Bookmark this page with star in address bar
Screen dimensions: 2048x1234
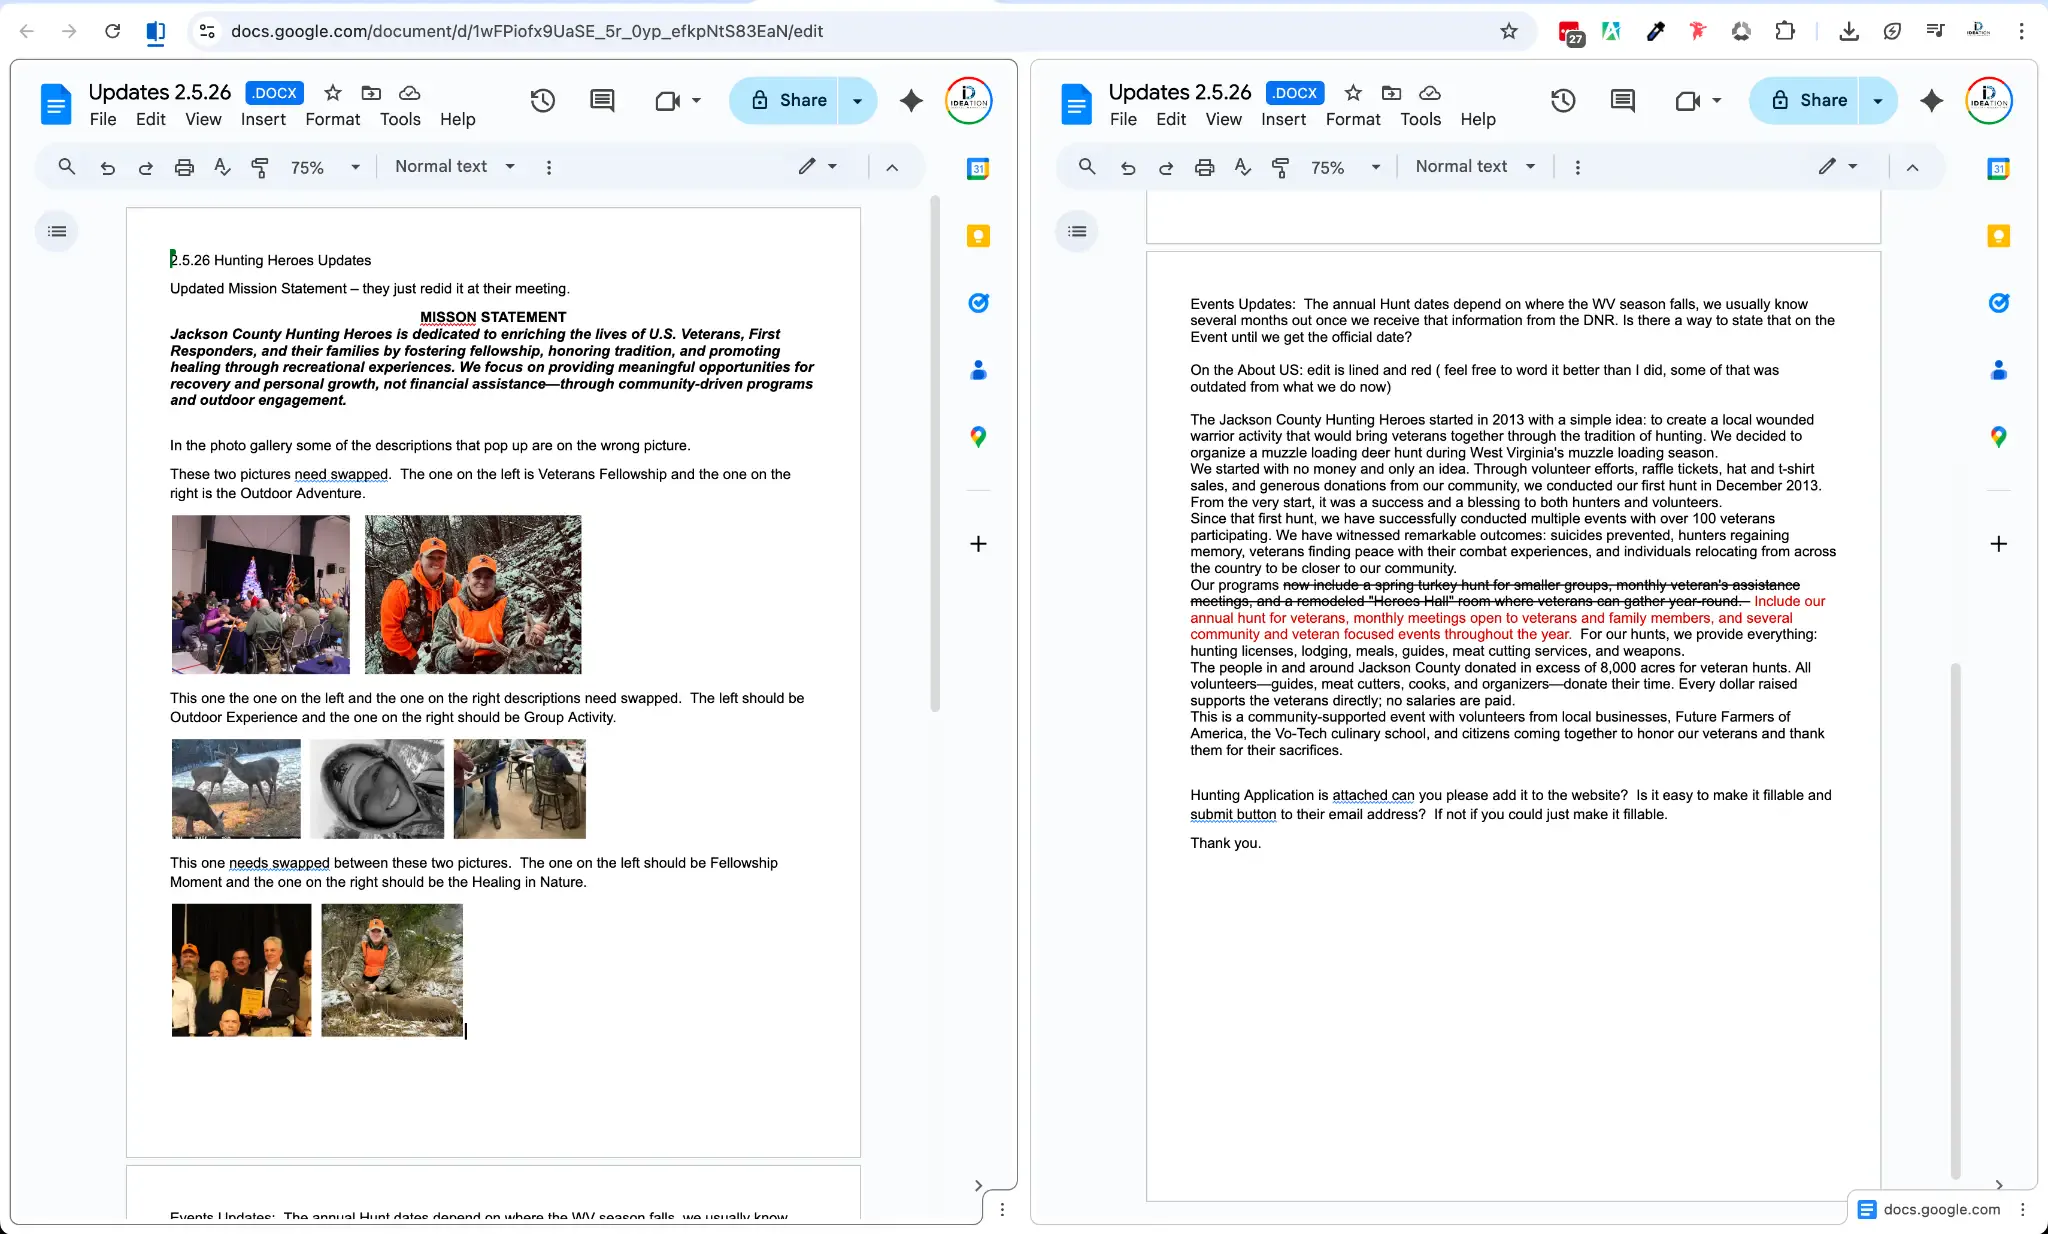click(x=1509, y=31)
